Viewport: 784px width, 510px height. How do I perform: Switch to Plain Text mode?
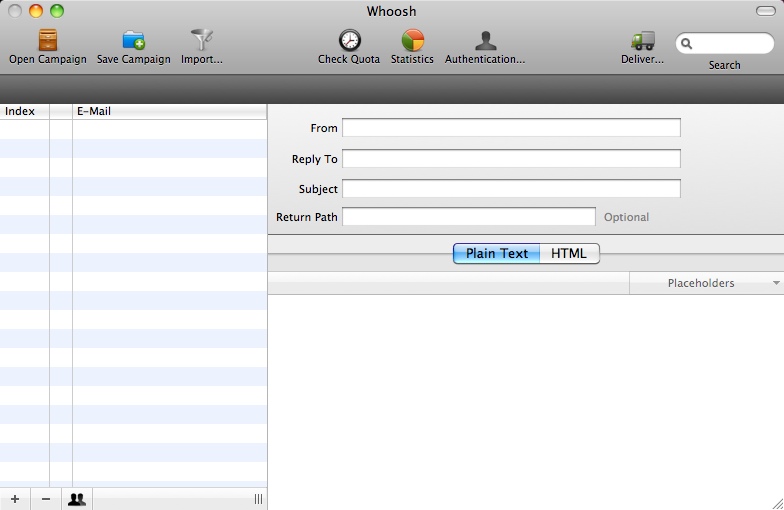[x=497, y=254]
